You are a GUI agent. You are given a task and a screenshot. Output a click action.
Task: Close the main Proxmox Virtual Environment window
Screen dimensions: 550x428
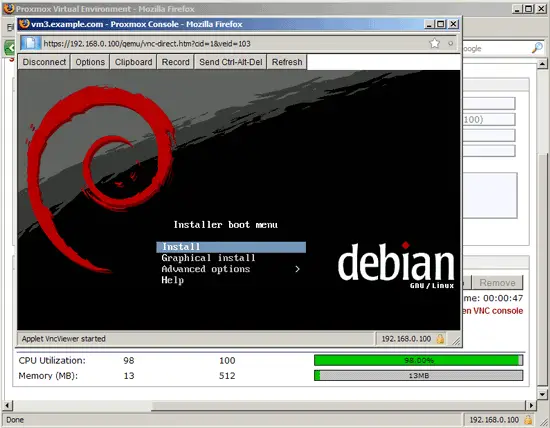542,9
